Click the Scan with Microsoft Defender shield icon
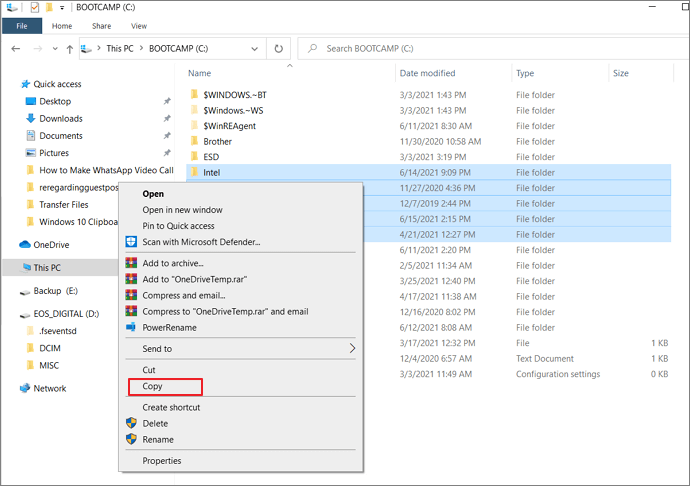Screen dimensions: 690x486 tap(131, 242)
